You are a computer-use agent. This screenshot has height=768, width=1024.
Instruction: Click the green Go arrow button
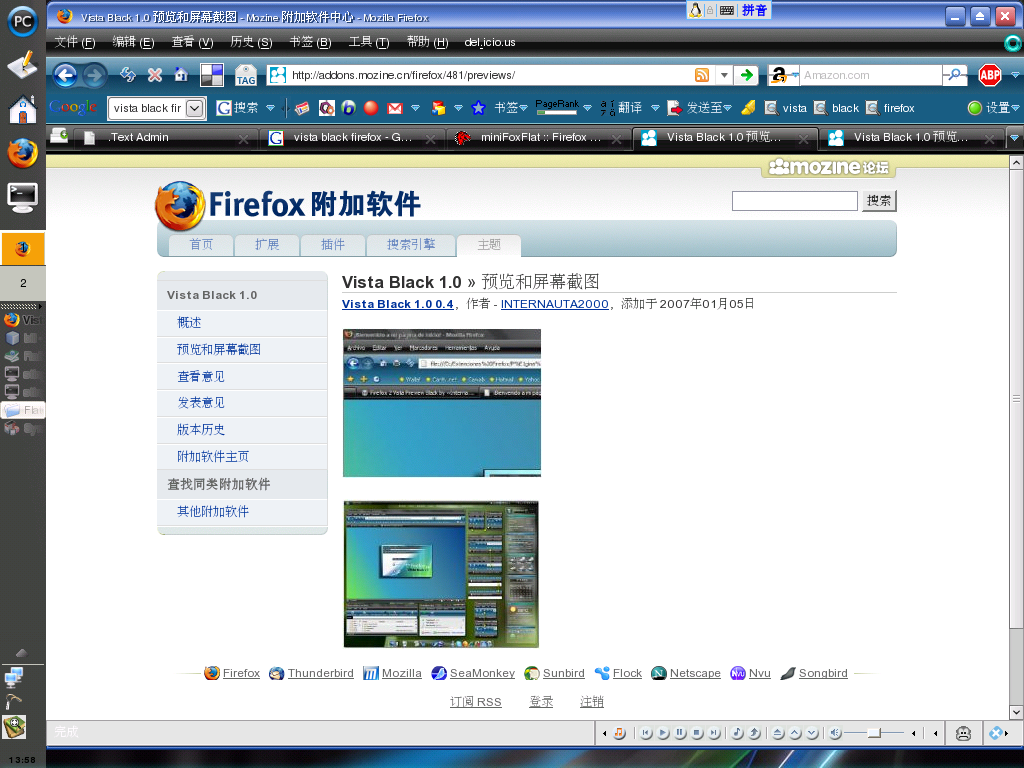[x=746, y=75]
